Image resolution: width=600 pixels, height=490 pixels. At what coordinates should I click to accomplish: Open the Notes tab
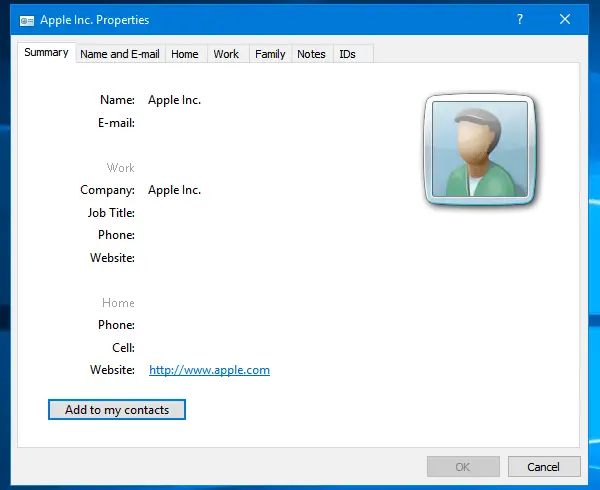point(311,54)
